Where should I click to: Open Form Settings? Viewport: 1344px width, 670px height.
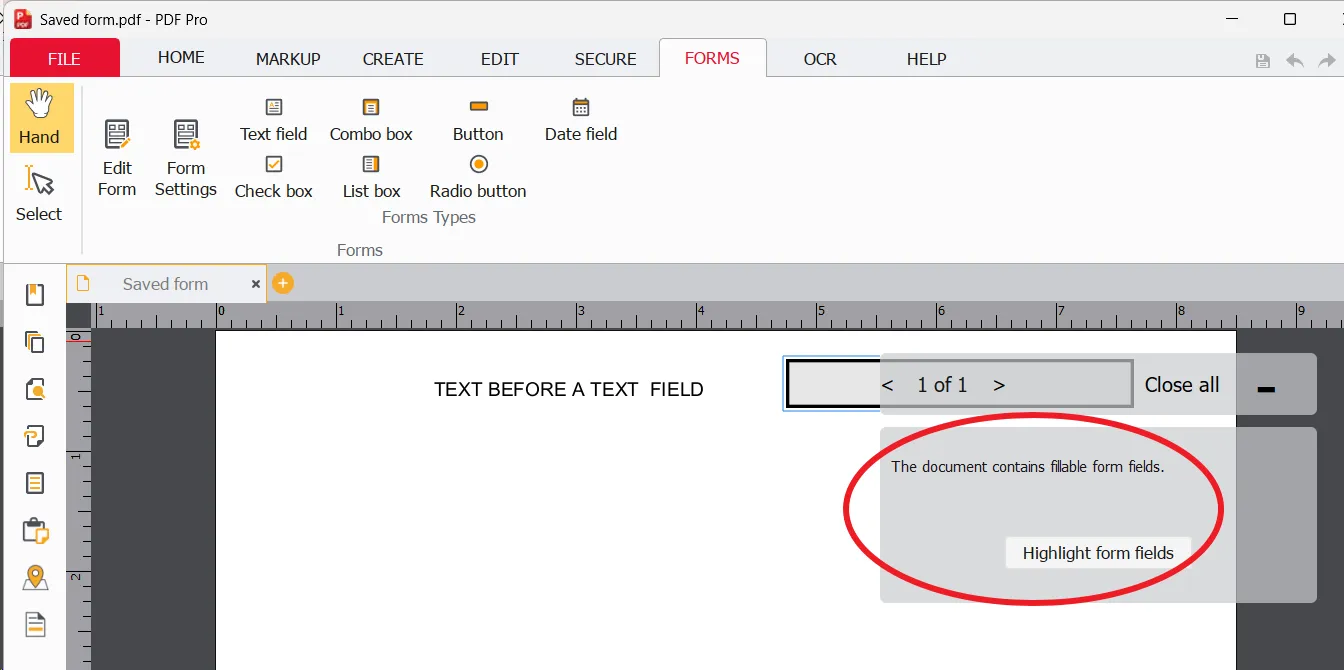(186, 158)
